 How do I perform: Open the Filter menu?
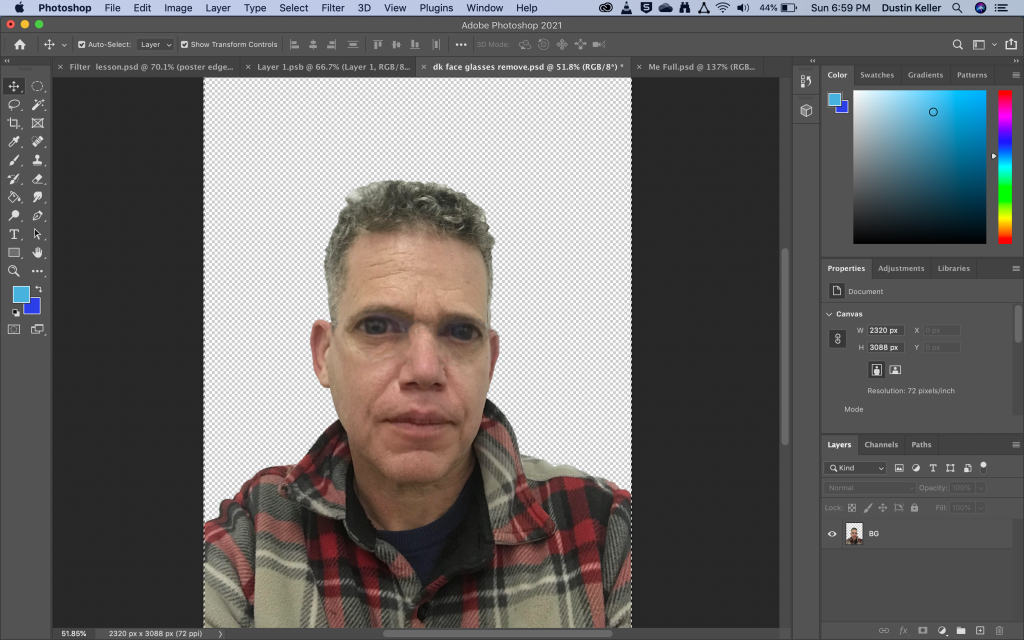pyautogui.click(x=333, y=8)
